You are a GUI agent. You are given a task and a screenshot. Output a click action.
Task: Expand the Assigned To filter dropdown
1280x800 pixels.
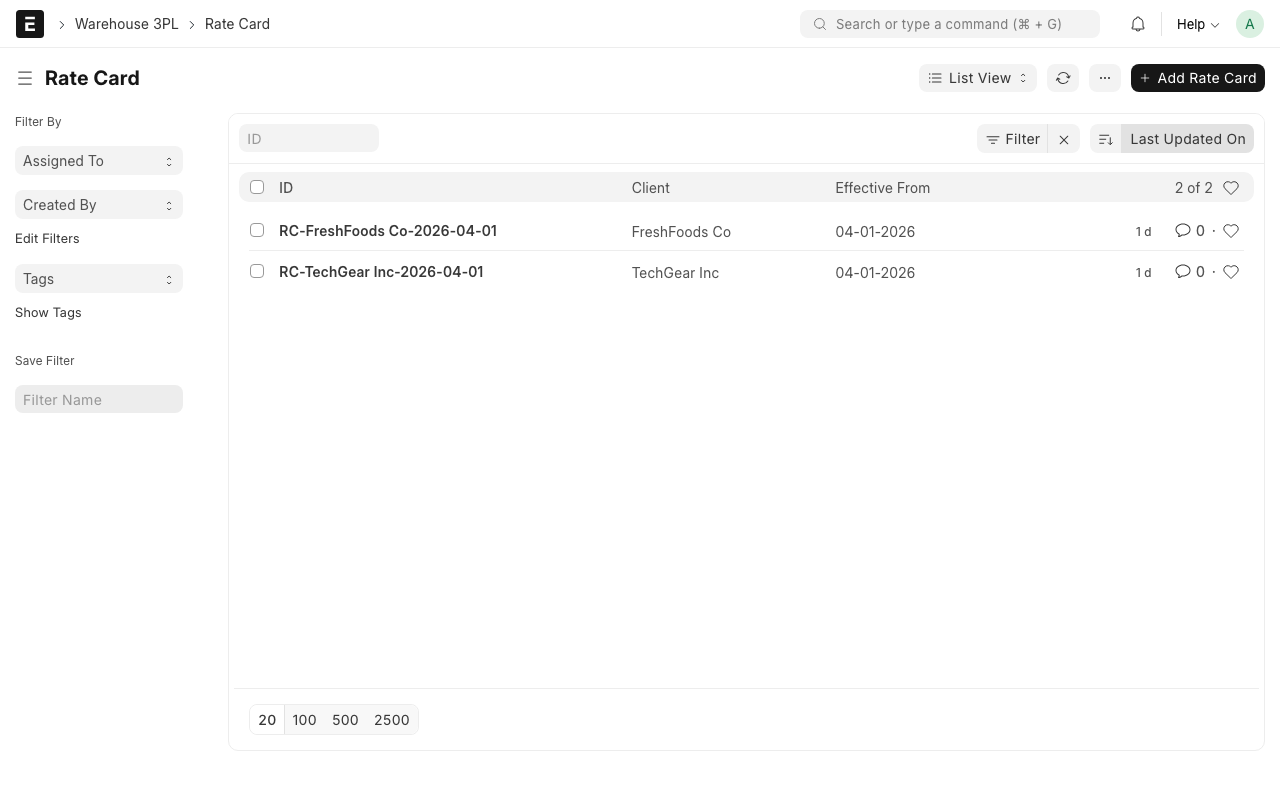point(99,161)
